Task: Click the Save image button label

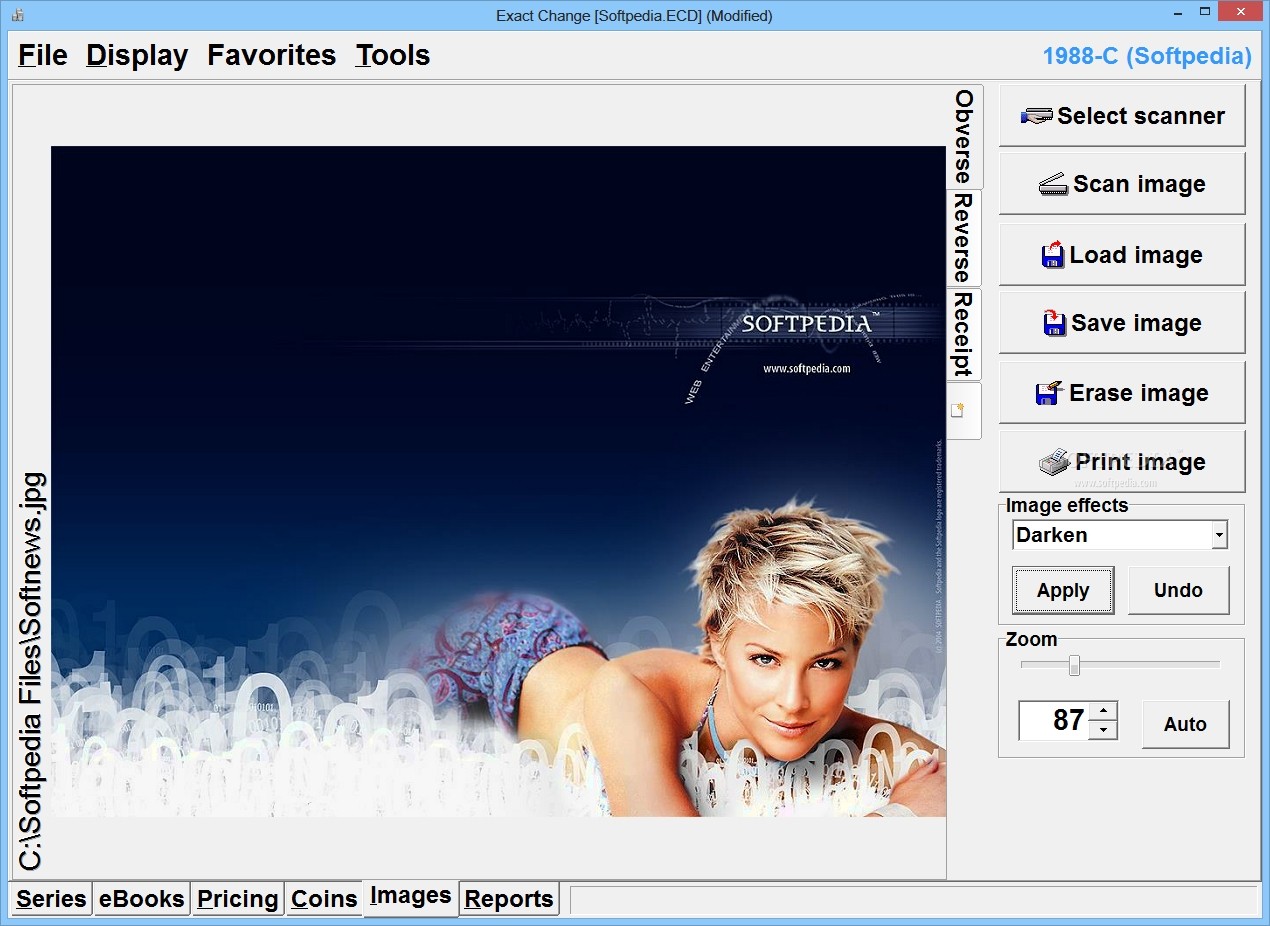Action: pyautogui.click(x=1136, y=323)
